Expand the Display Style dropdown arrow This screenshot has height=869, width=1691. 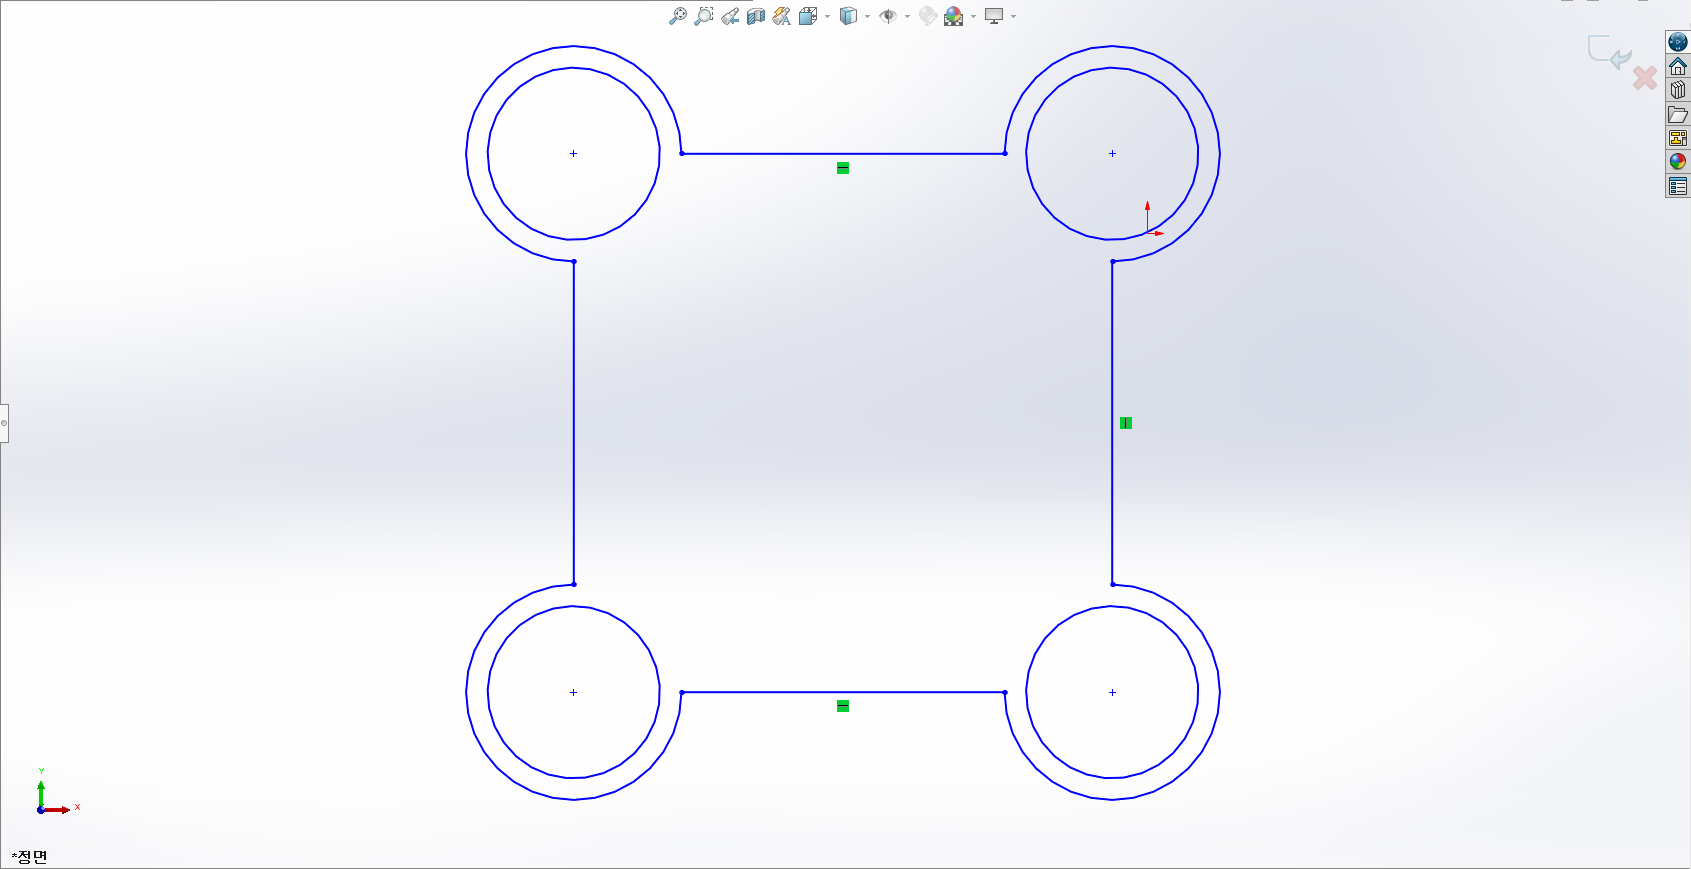click(867, 16)
